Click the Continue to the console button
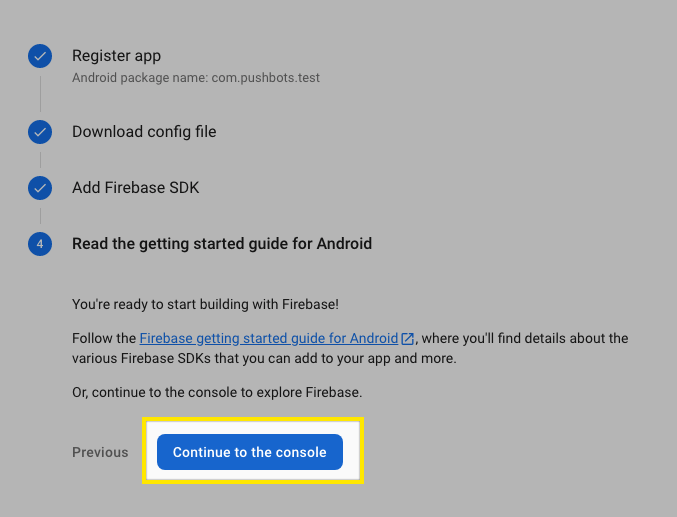 pyautogui.click(x=250, y=452)
